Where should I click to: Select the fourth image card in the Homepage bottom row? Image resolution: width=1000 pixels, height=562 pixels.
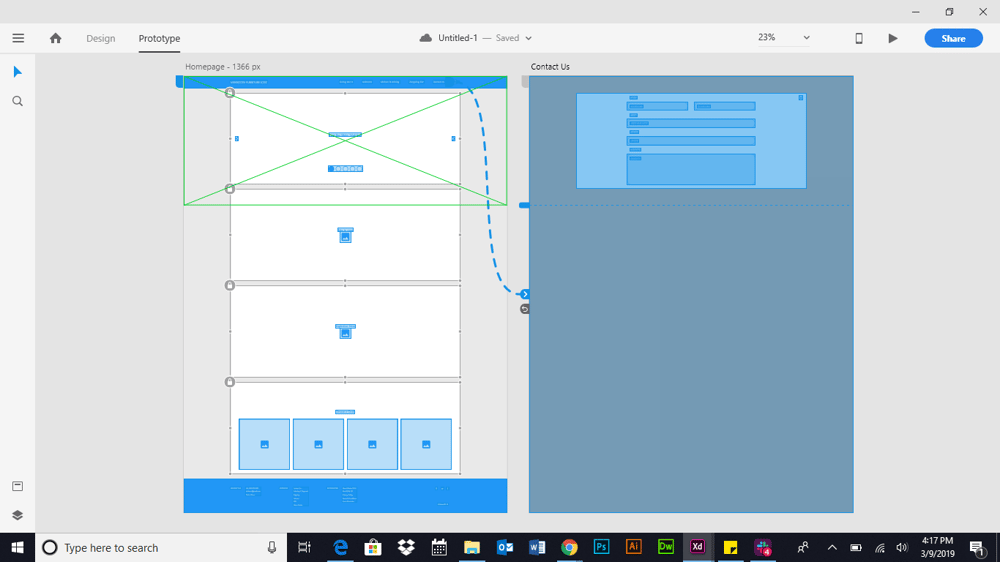coord(426,444)
